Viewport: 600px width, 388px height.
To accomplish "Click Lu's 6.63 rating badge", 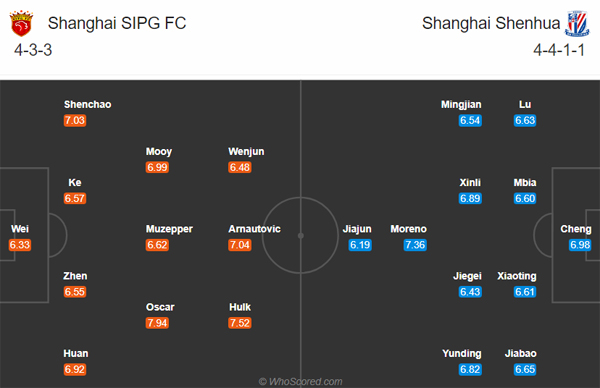I will [525, 121].
